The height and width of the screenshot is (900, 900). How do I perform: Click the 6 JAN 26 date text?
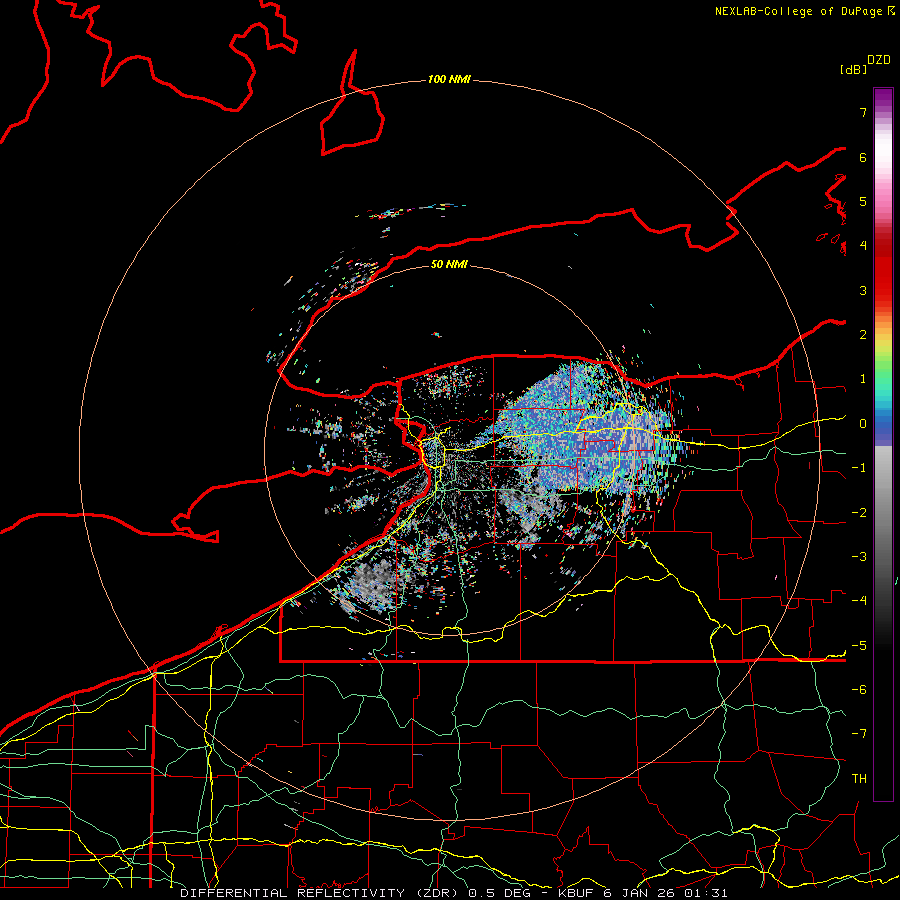(x=640, y=893)
